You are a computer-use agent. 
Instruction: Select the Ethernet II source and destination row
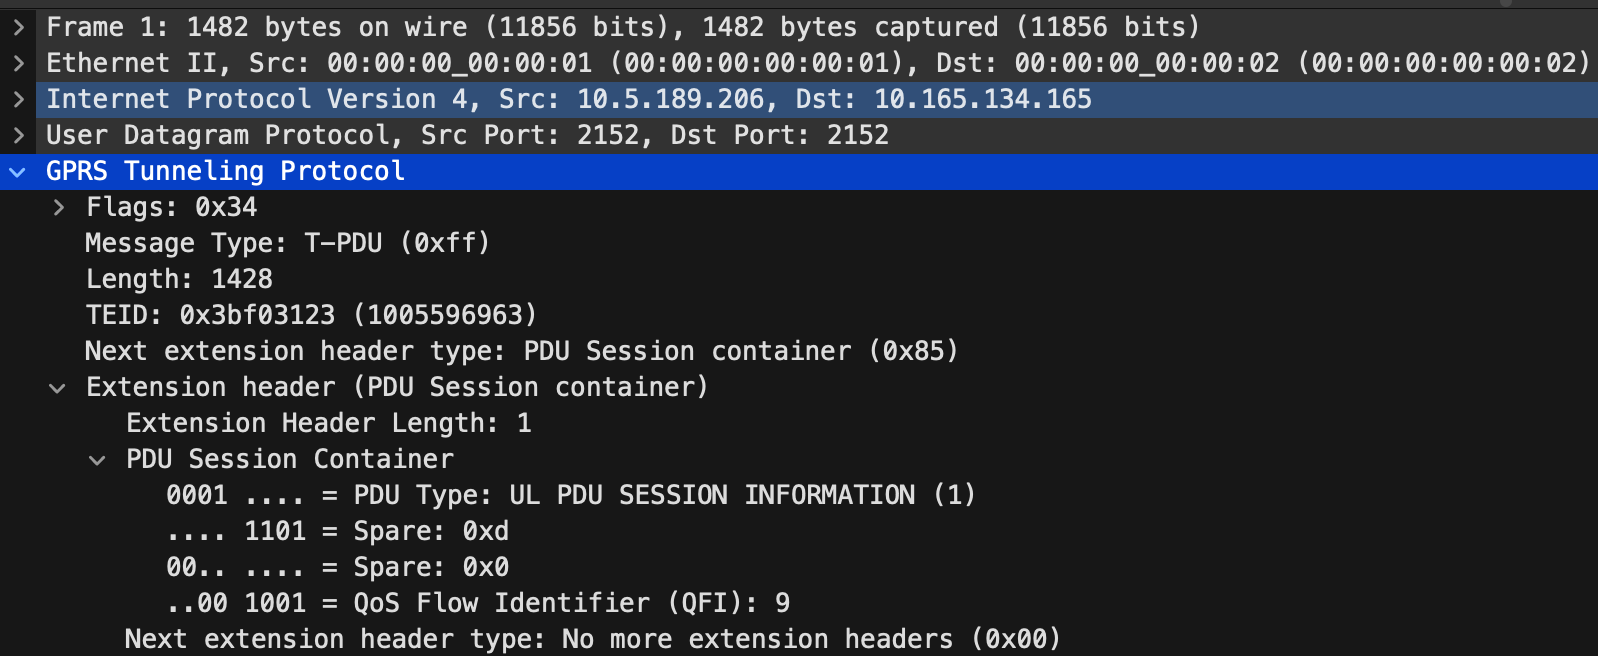(799, 63)
